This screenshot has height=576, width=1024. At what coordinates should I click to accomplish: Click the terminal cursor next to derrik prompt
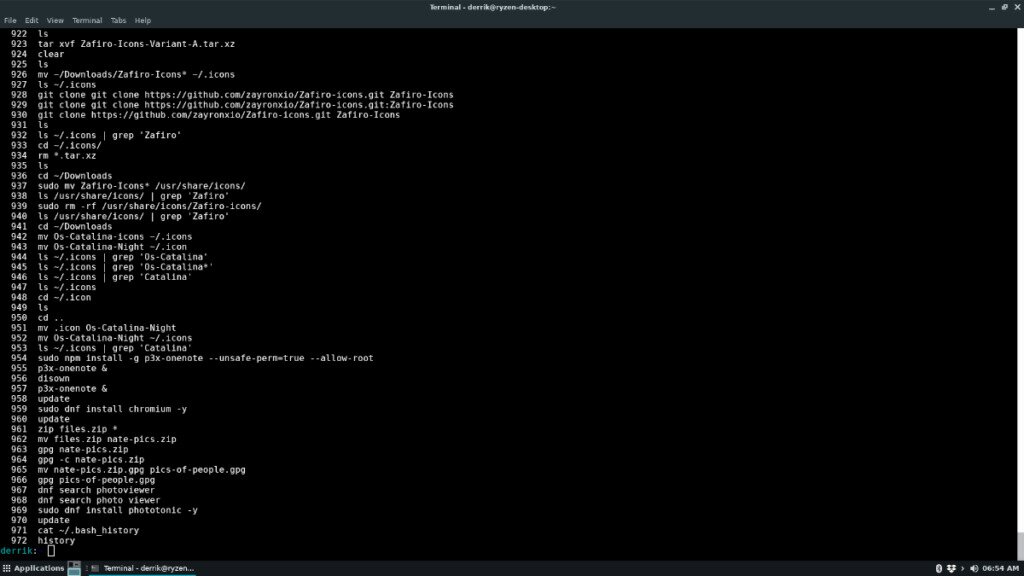tap(49, 549)
